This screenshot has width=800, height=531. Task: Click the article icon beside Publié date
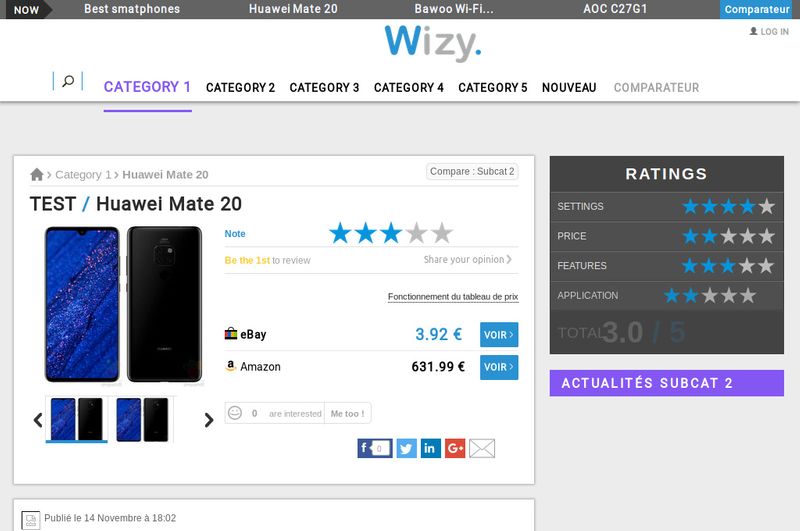click(x=31, y=520)
